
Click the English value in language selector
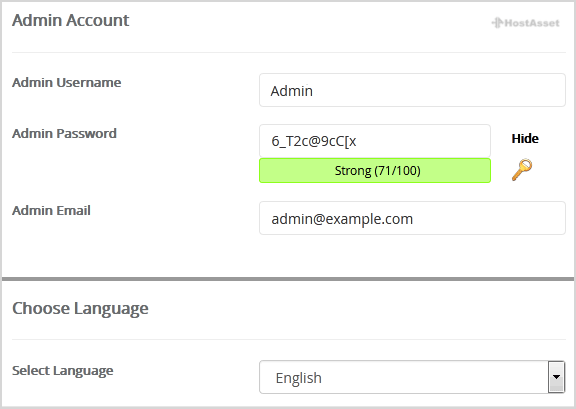299,378
